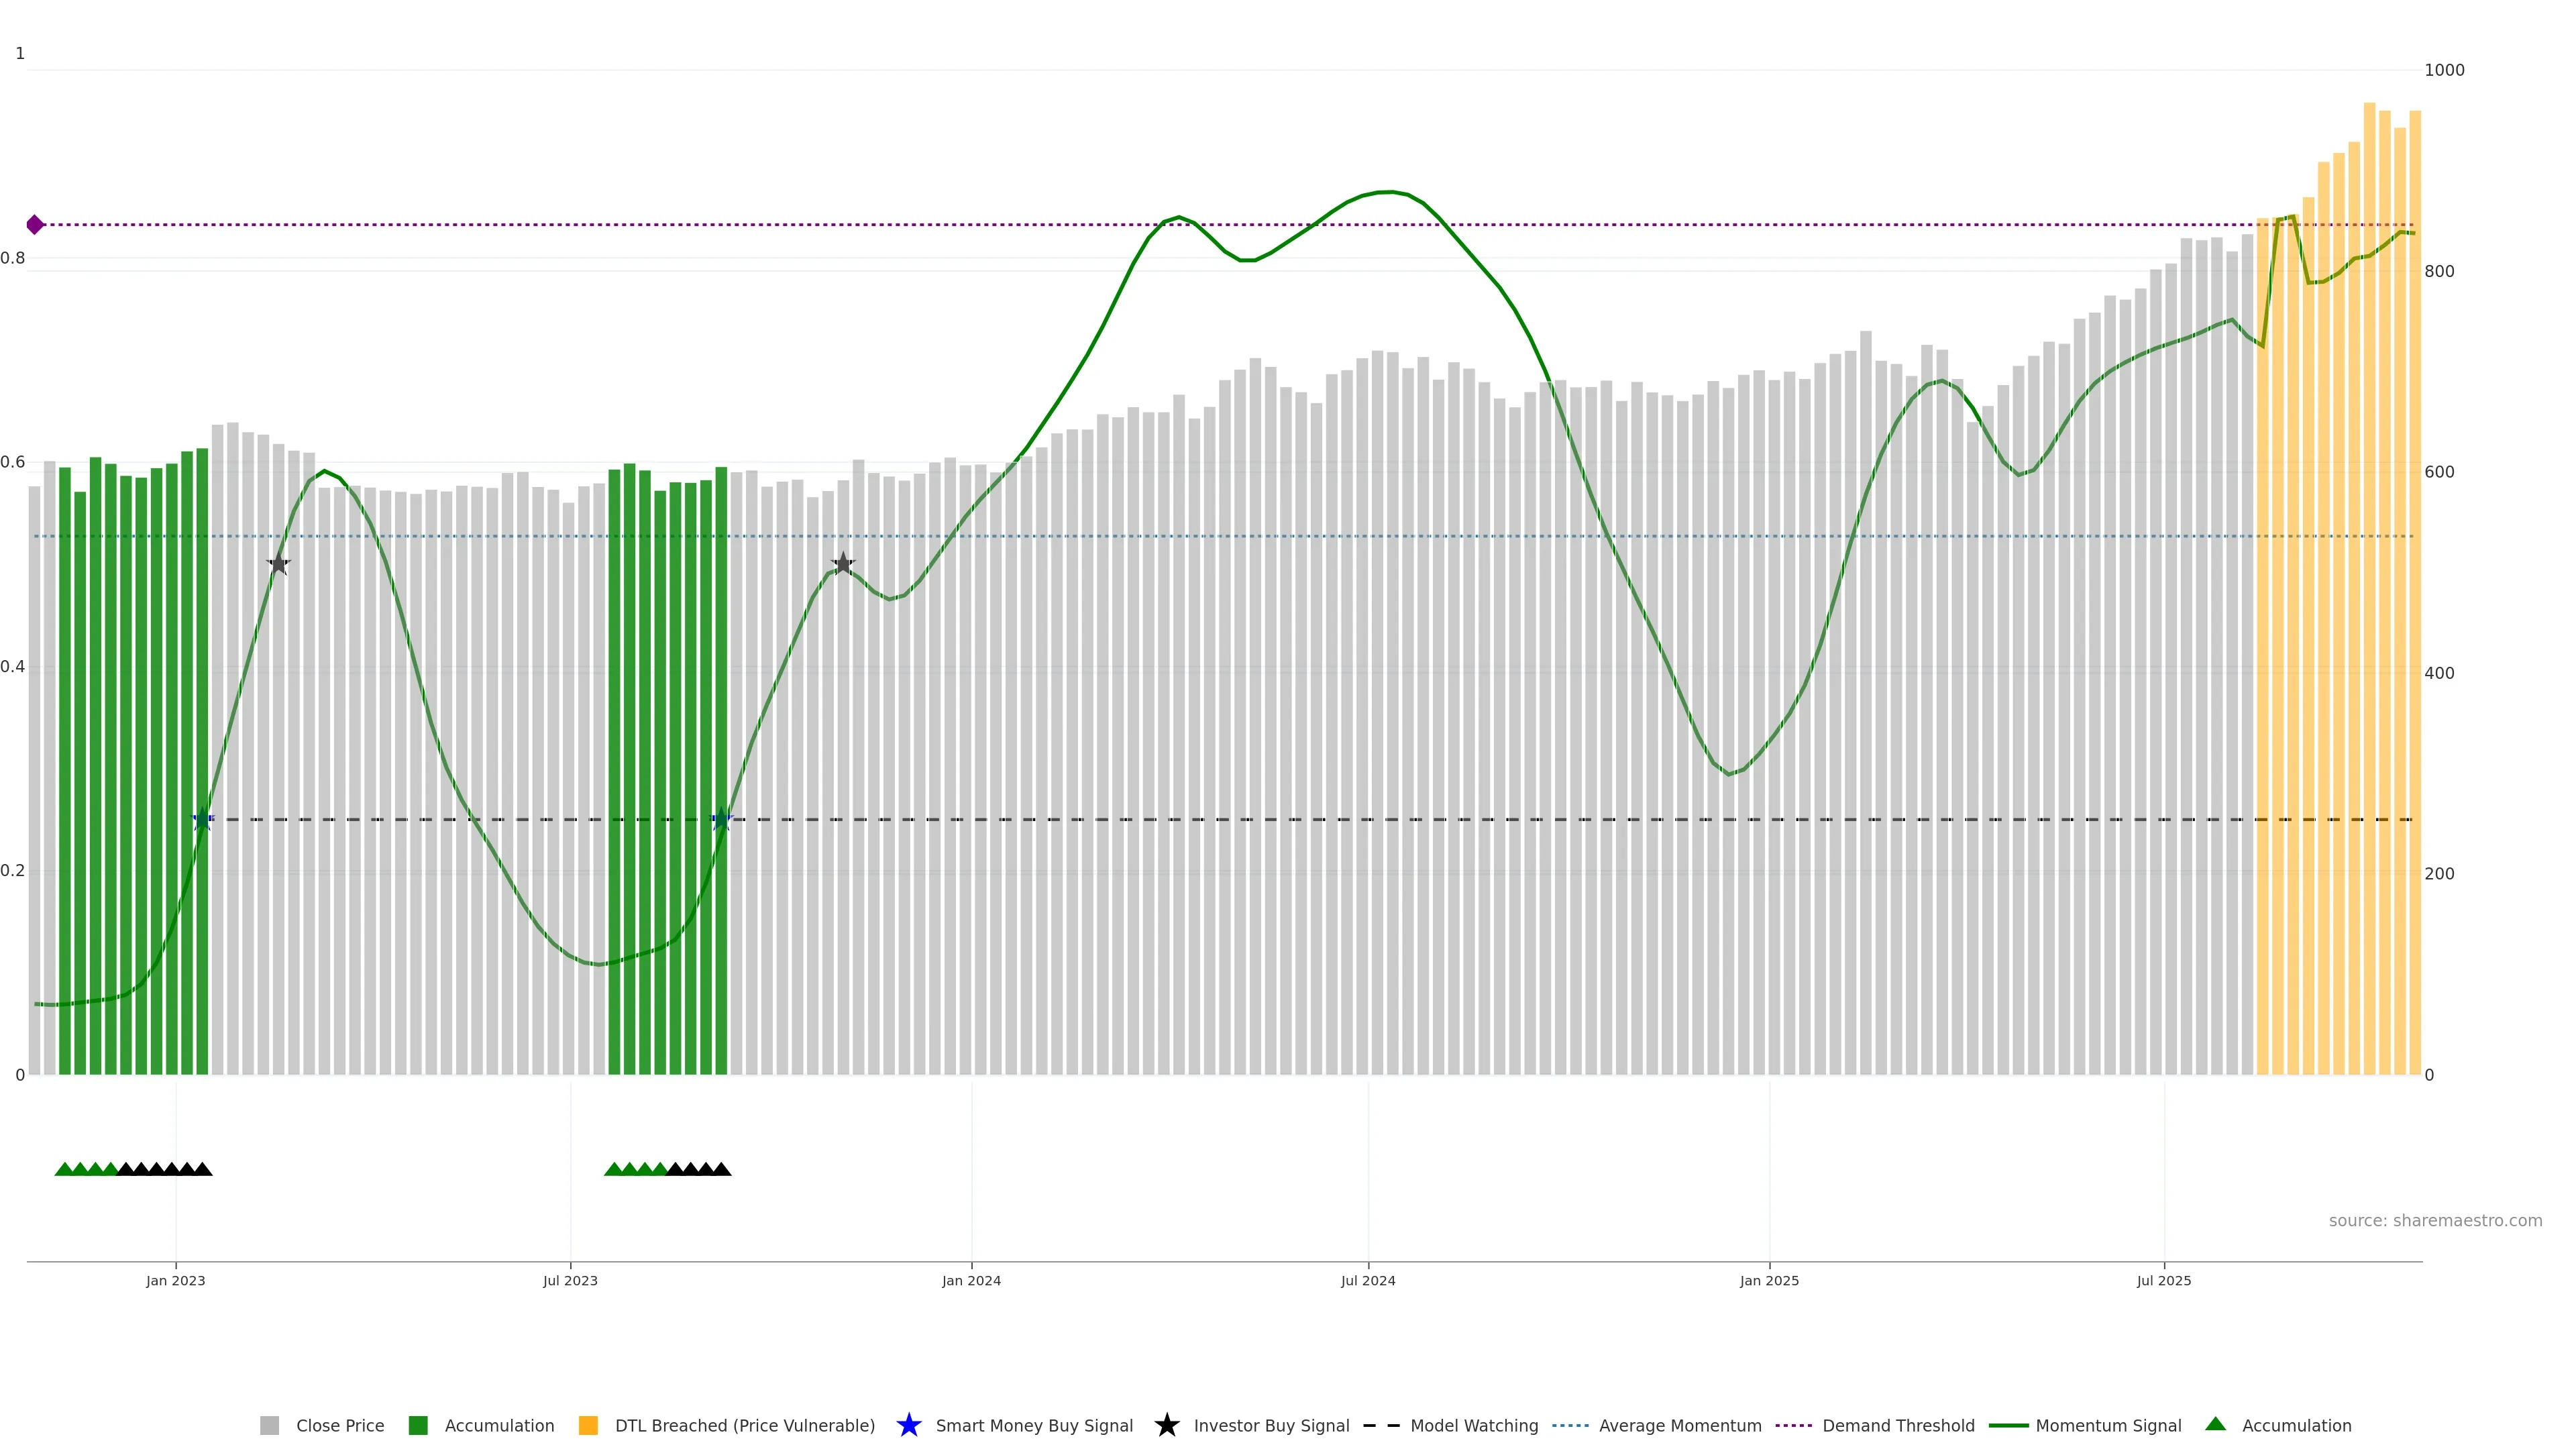Click the orange DTL Breached legend swatch

(x=588, y=1426)
